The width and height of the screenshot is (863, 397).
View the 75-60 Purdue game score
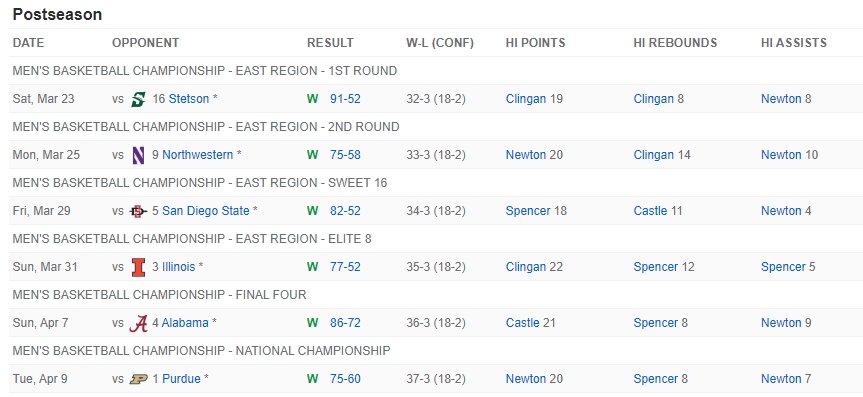[345, 379]
